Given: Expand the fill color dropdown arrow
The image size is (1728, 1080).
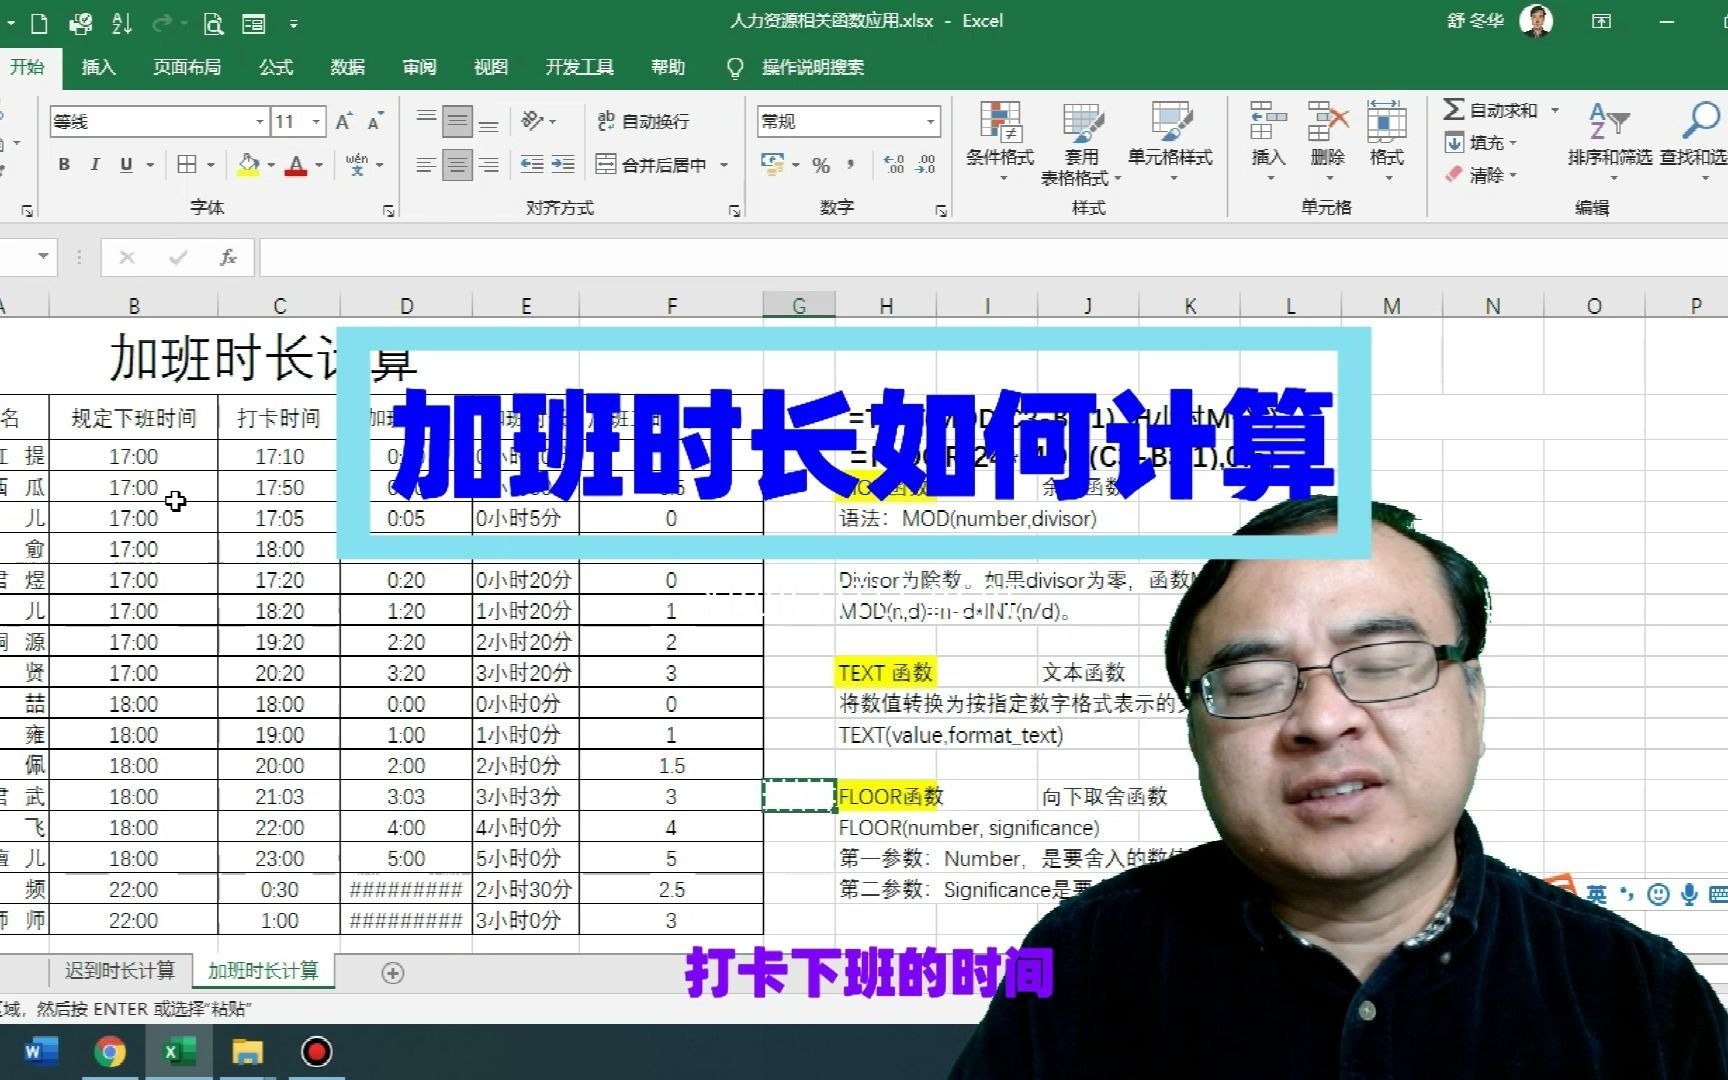Looking at the screenshot, I should [271, 165].
